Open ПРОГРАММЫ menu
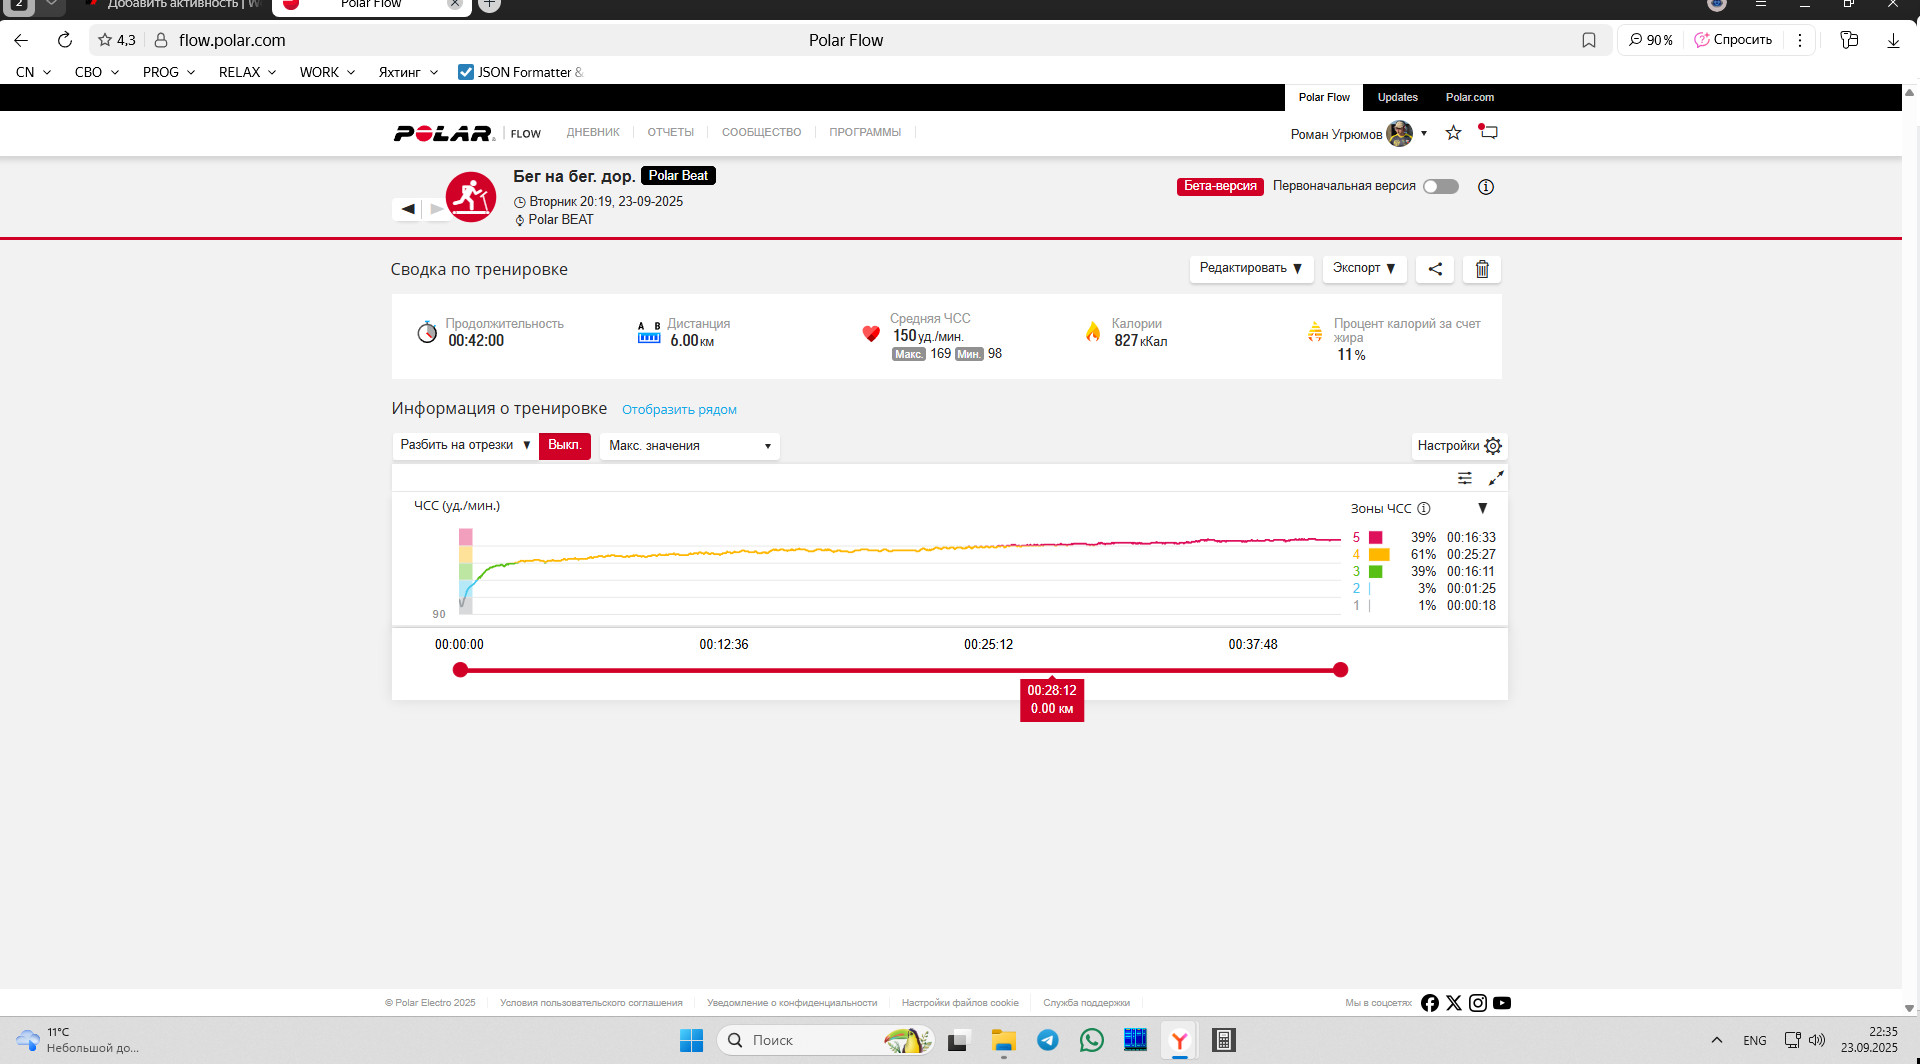Image resolution: width=1920 pixels, height=1064 pixels. click(x=865, y=133)
